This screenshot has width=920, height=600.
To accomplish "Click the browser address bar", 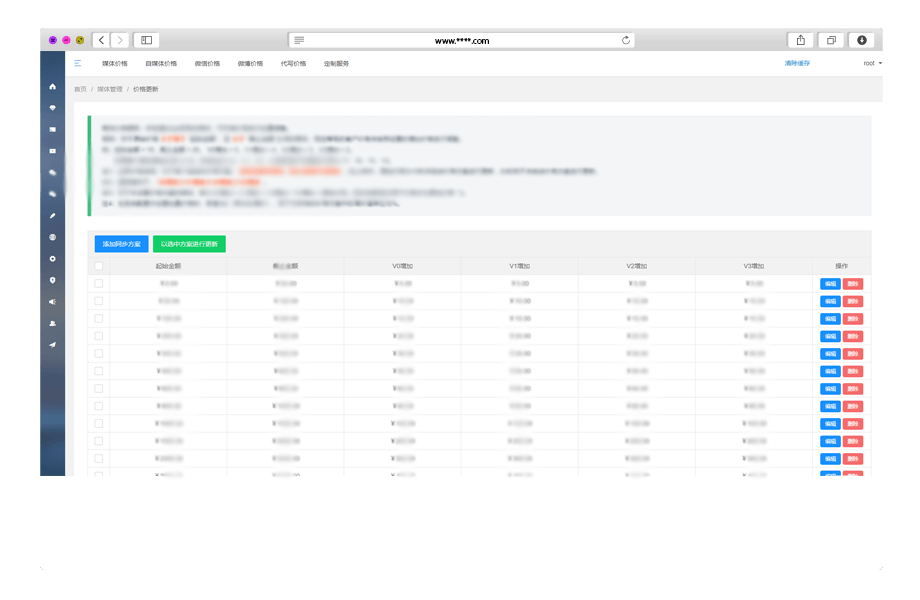I will pyautogui.click(x=461, y=40).
